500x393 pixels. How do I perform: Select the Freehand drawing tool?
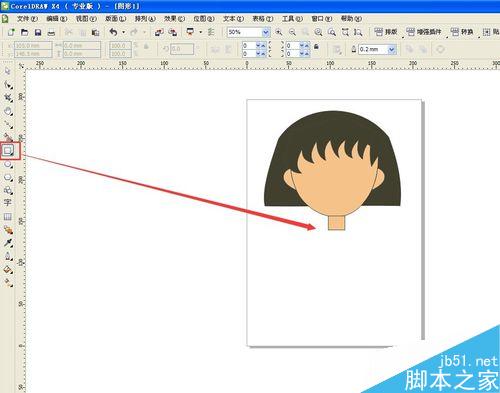[8, 124]
